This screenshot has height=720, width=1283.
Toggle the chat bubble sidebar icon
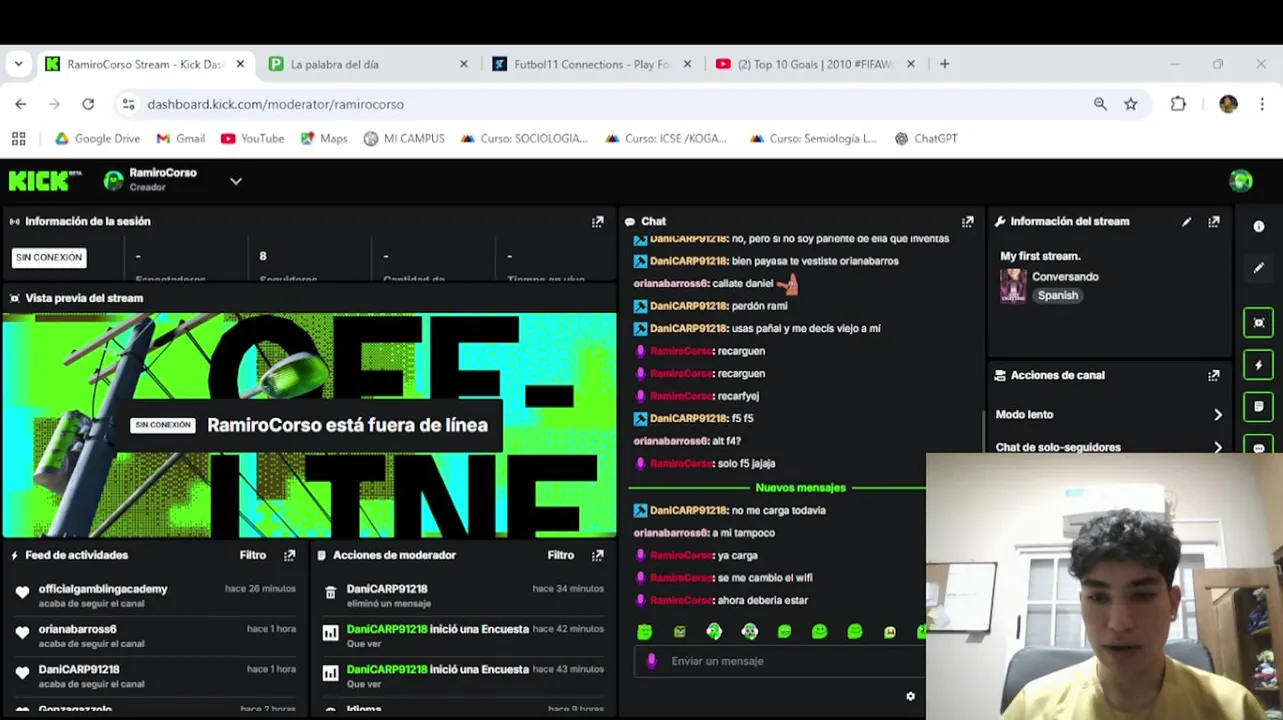(x=1259, y=447)
